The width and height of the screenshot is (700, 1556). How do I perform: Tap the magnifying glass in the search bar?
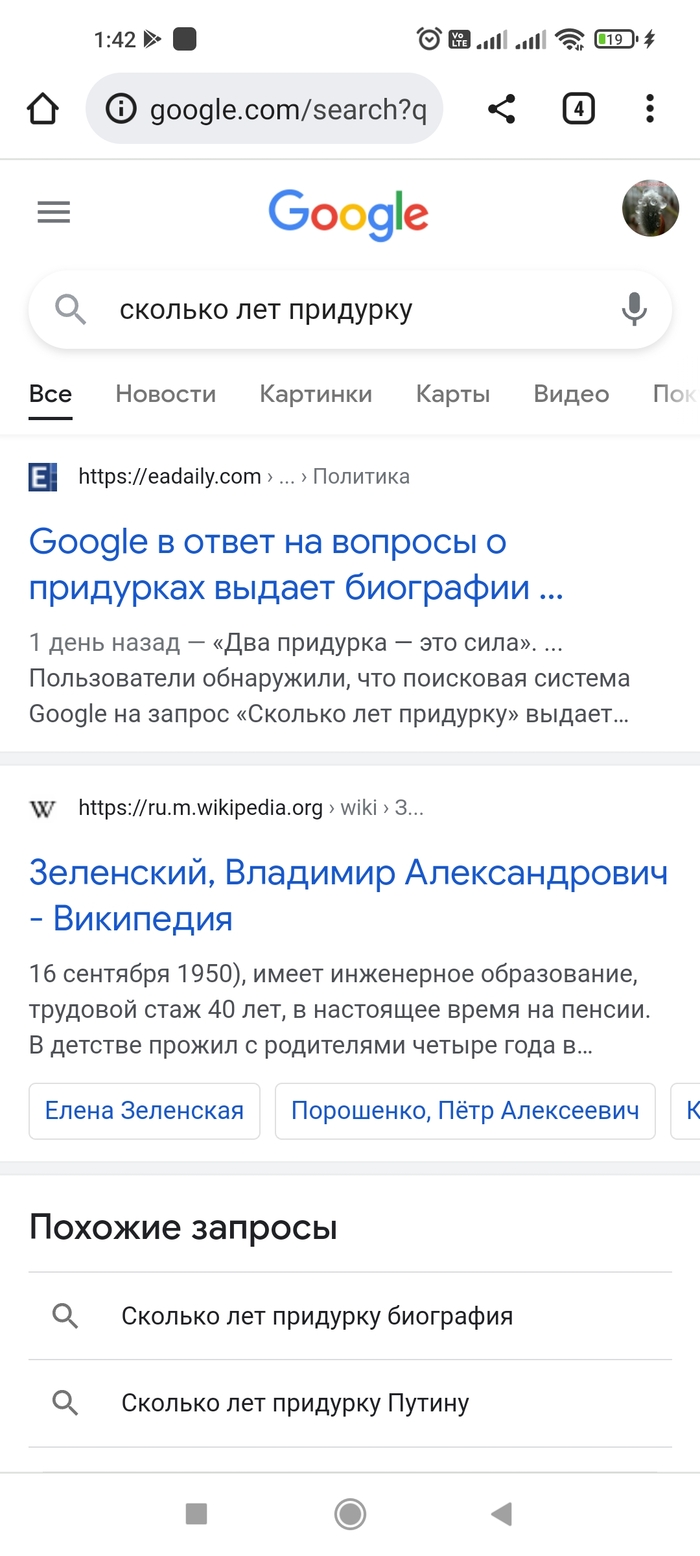pyautogui.click(x=70, y=309)
